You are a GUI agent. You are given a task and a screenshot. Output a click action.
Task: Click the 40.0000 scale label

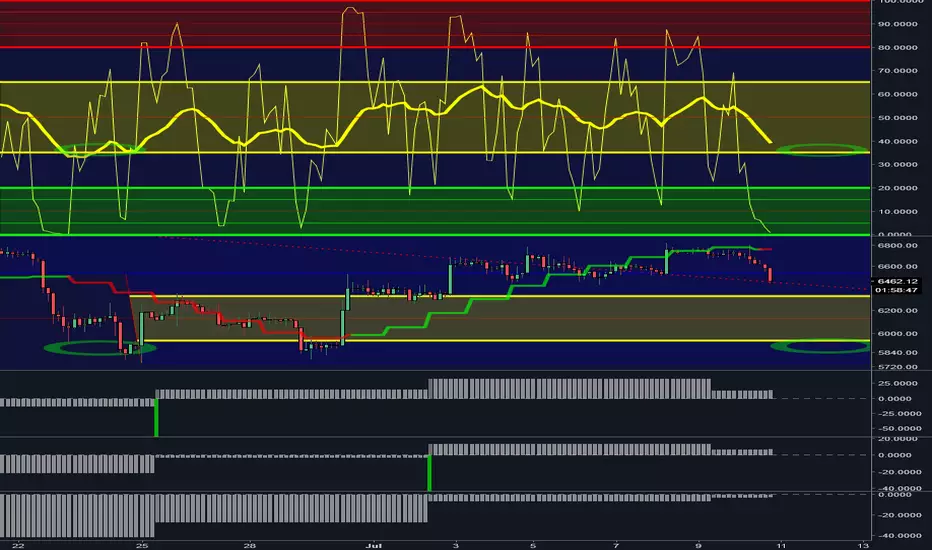click(898, 142)
